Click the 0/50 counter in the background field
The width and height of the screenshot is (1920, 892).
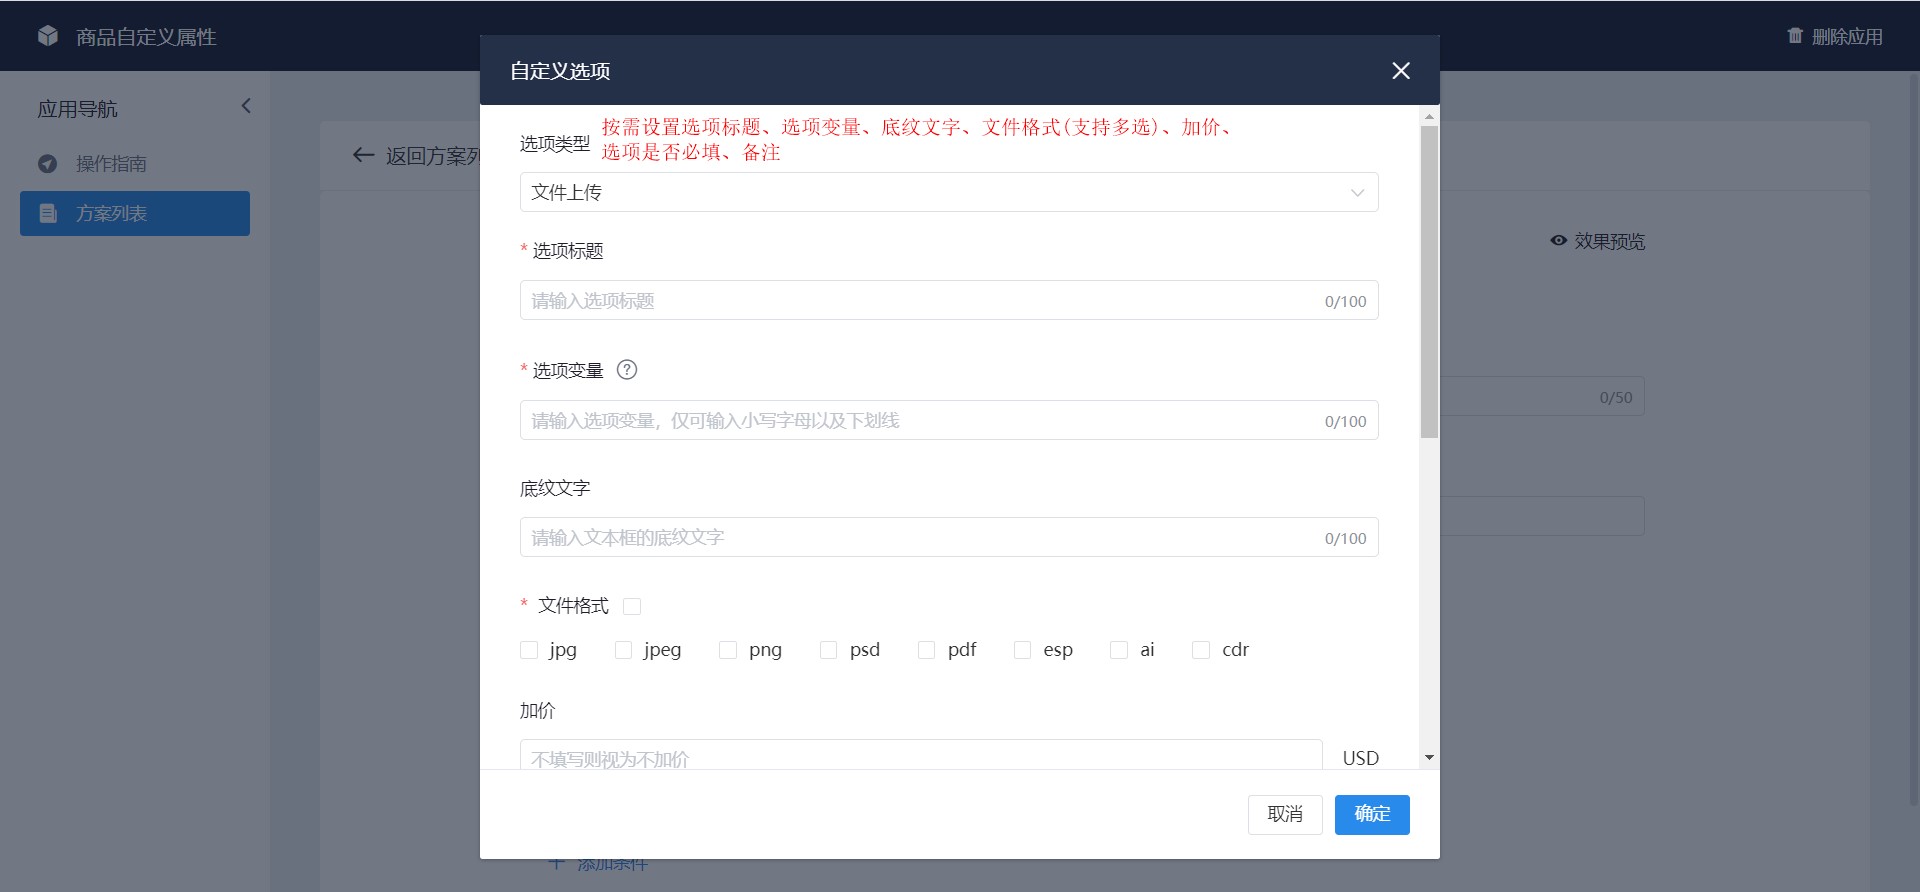tap(1615, 397)
